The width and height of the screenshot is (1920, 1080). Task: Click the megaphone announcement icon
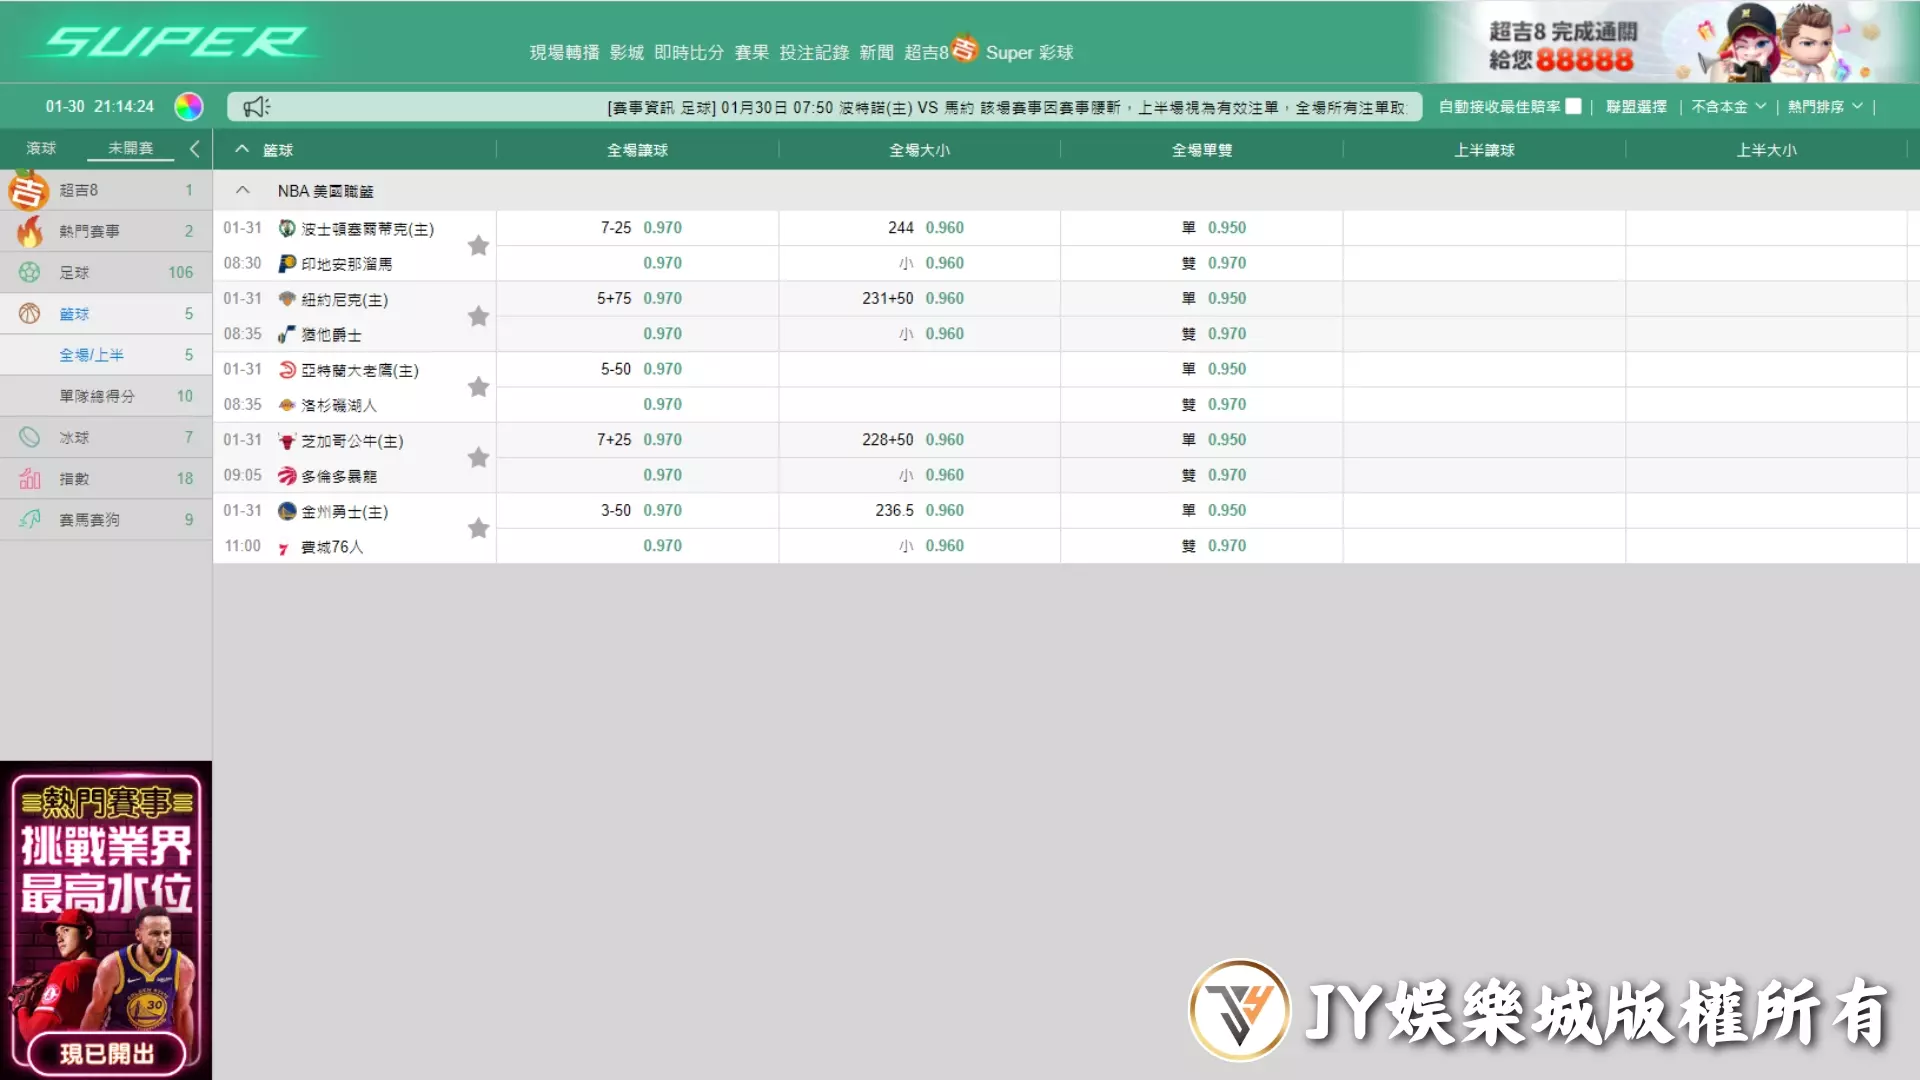[256, 107]
